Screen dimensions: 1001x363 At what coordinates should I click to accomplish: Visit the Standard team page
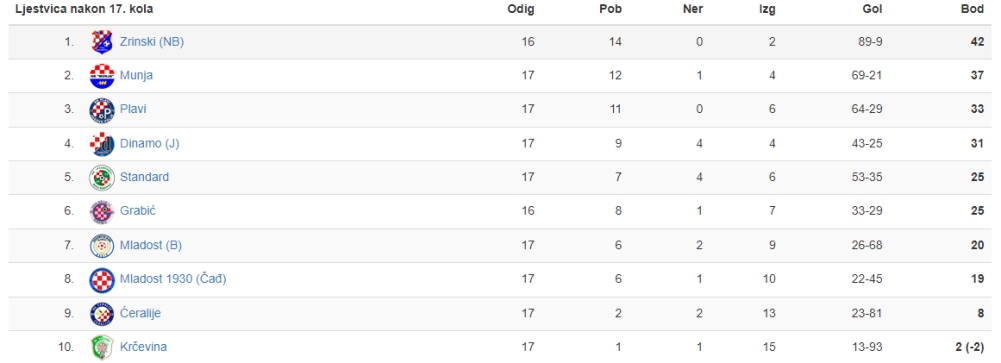144,177
